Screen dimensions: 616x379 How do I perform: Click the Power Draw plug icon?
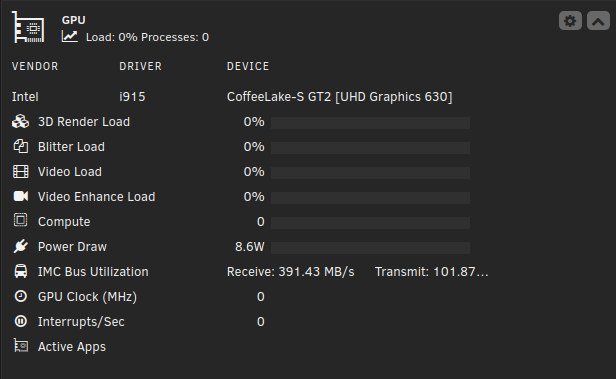(x=20, y=246)
